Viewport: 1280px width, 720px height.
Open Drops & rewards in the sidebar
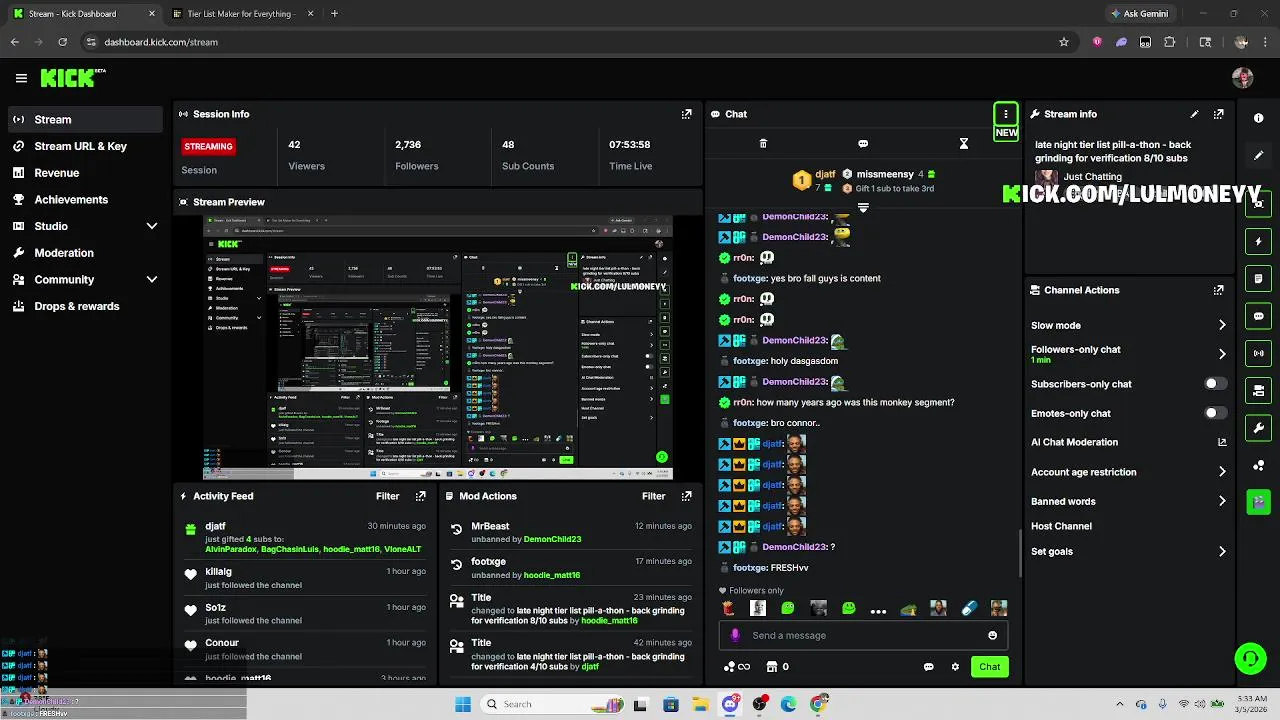click(x=85, y=306)
